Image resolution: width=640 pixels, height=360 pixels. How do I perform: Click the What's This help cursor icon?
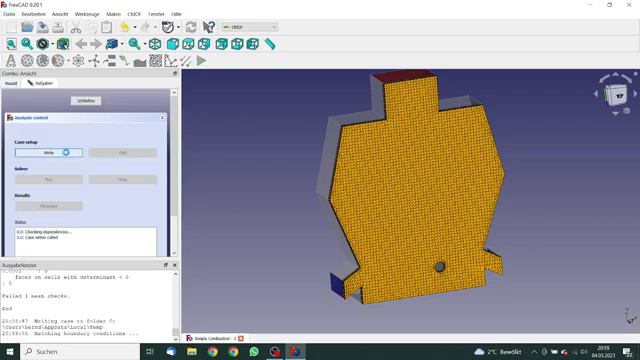209,27
